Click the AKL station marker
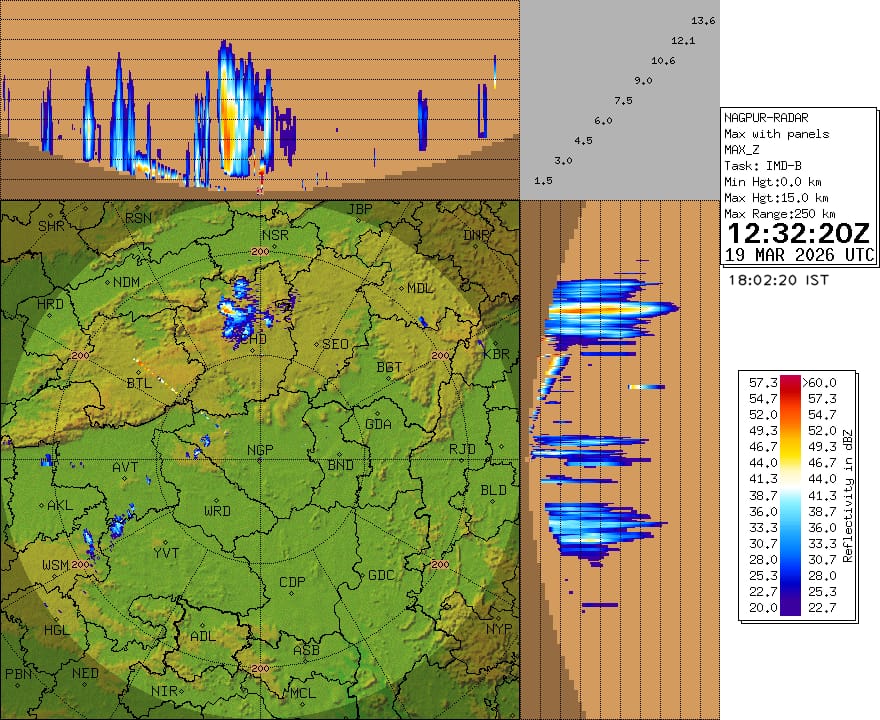Viewport: 880px width, 720px height. coord(60,495)
